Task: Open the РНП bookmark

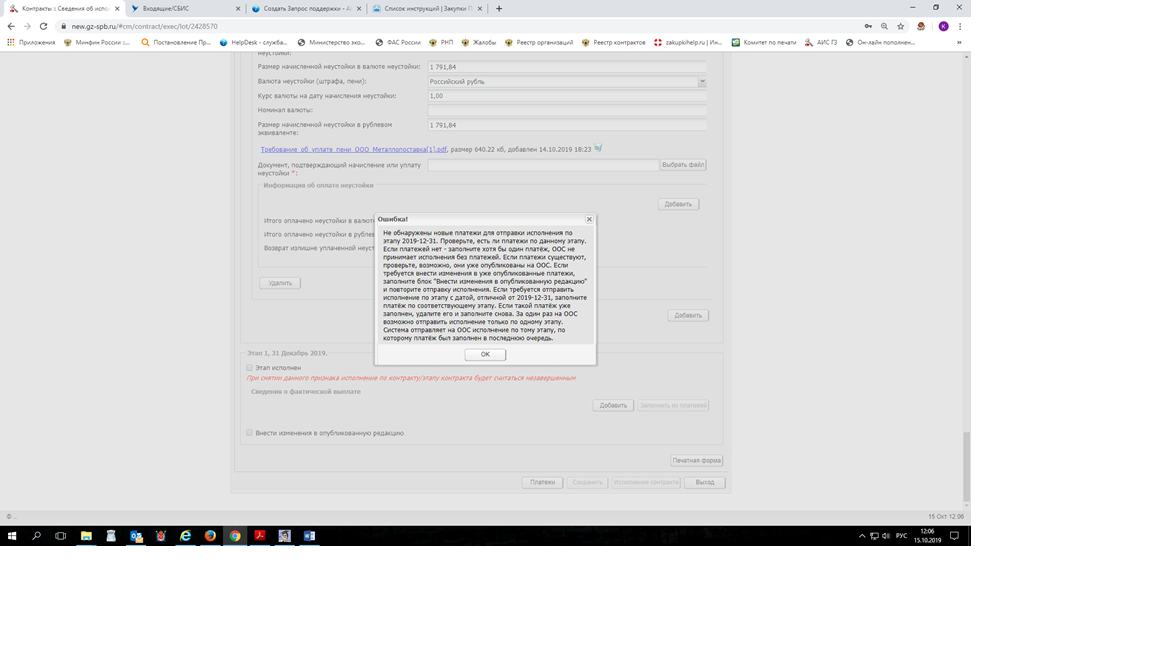Action: (442, 43)
